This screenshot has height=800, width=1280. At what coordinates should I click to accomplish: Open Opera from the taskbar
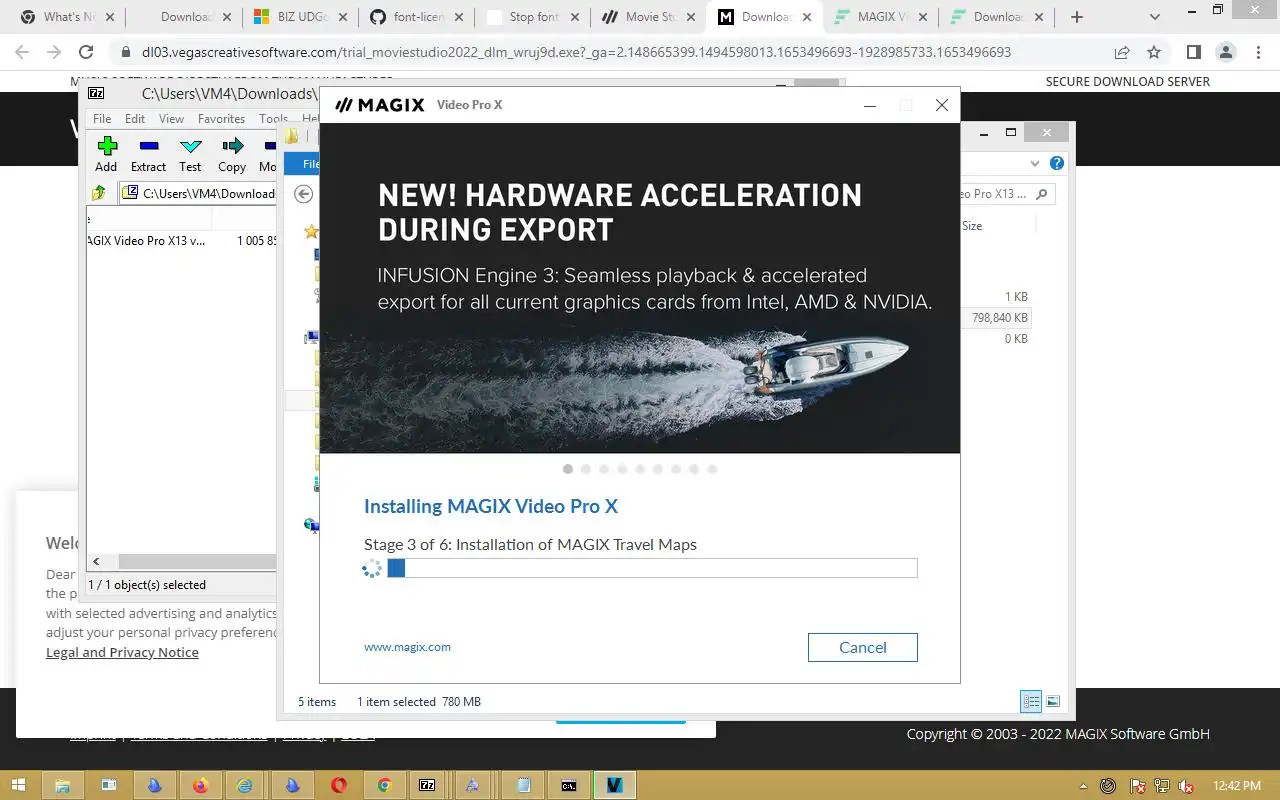(x=338, y=786)
